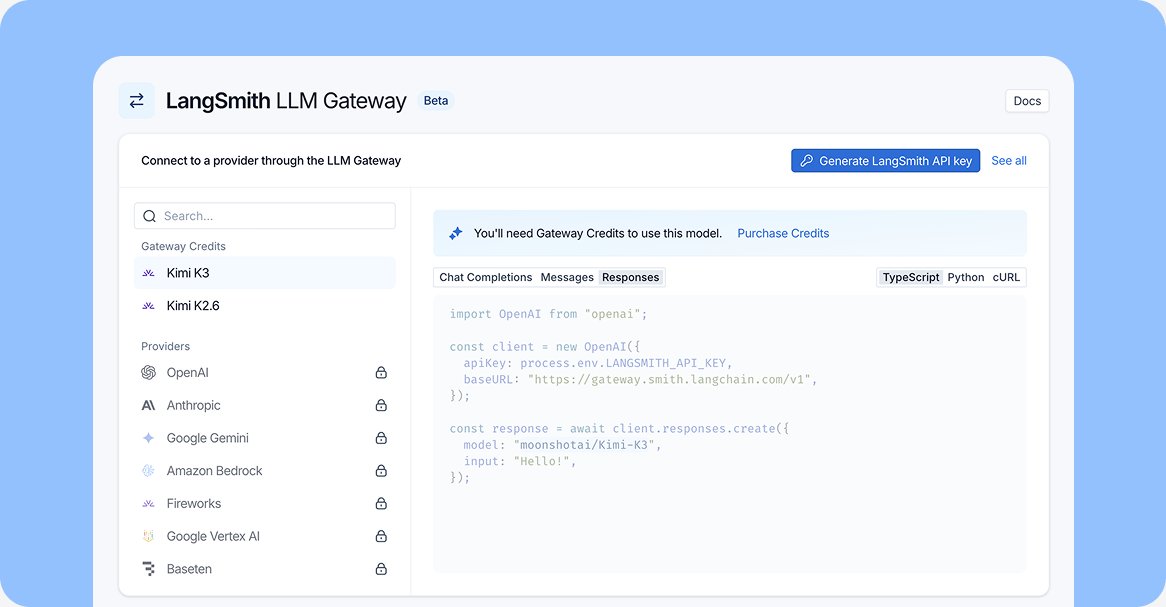
Task: Show the cURL code sample
Action: (1006, 277)
